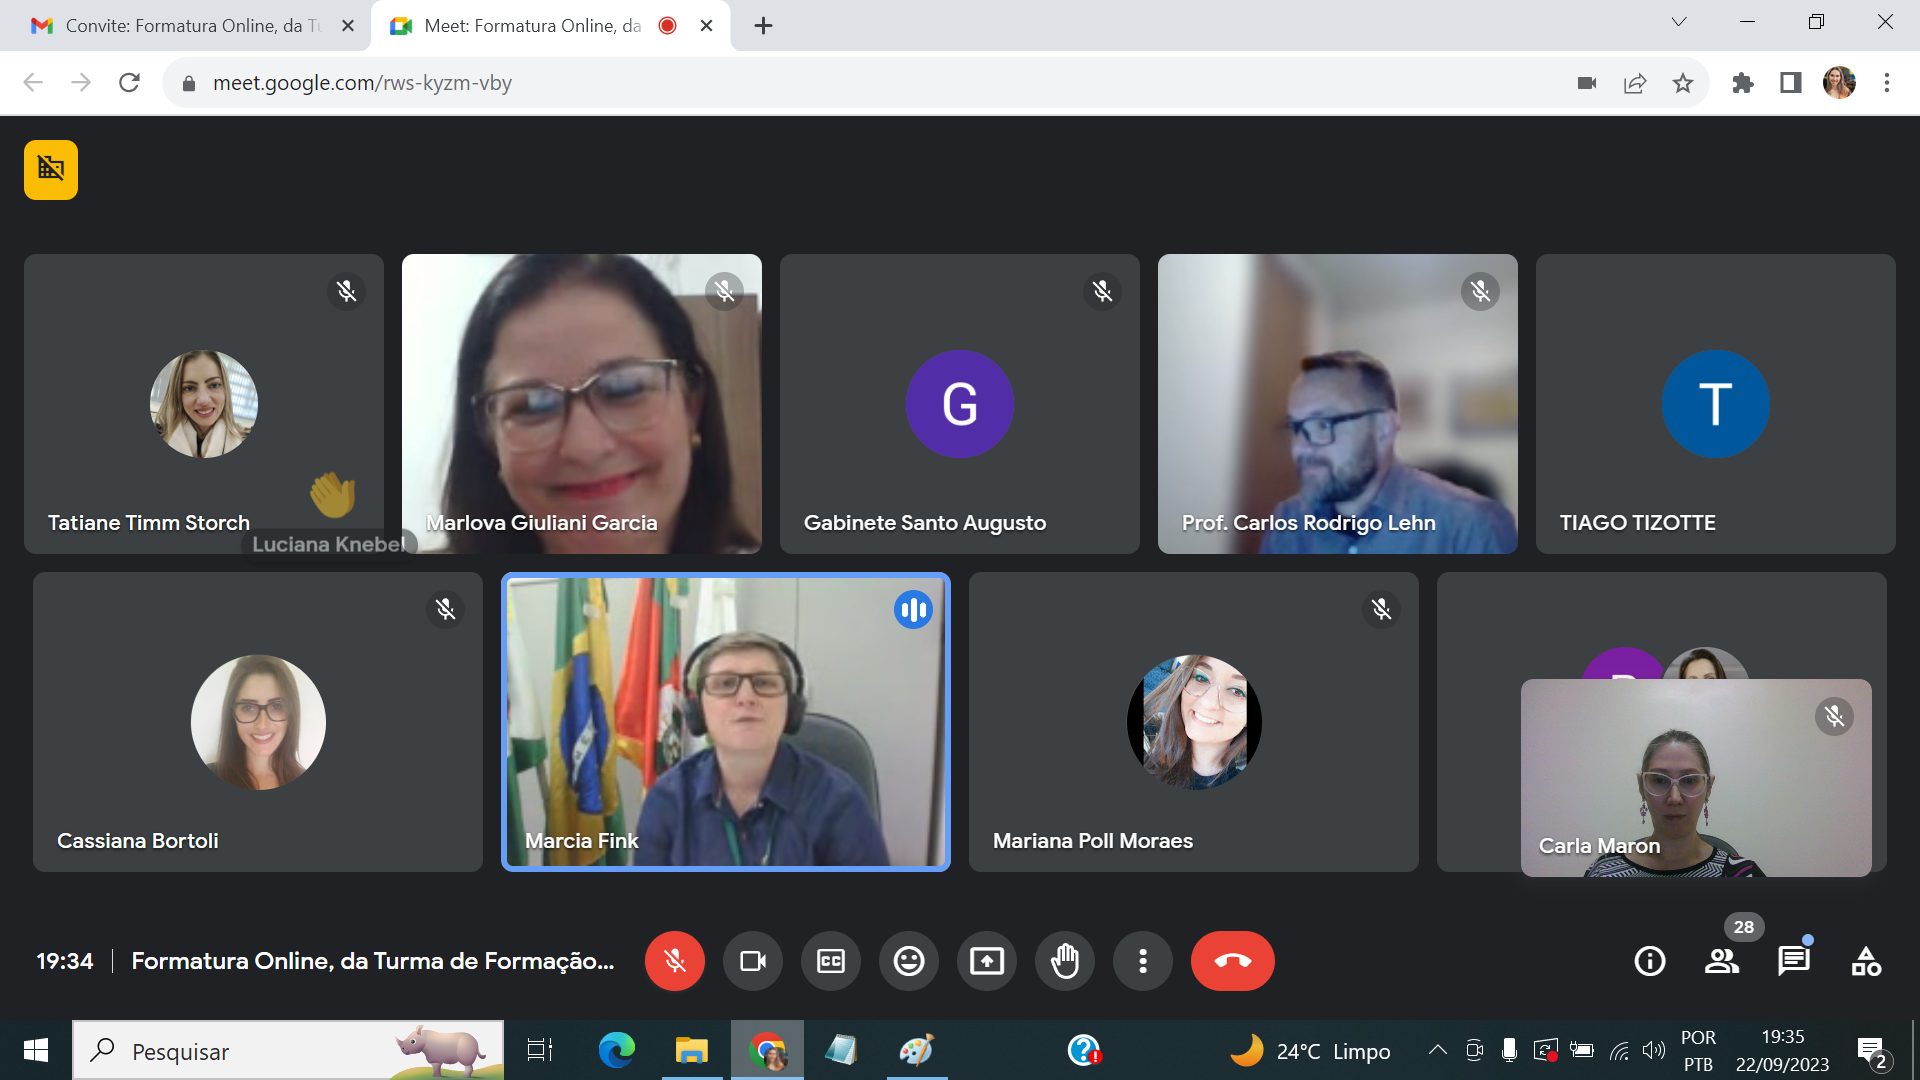
Task: Open meeting details info icon
Action: pyautogui.click(x=1650, y=961)
